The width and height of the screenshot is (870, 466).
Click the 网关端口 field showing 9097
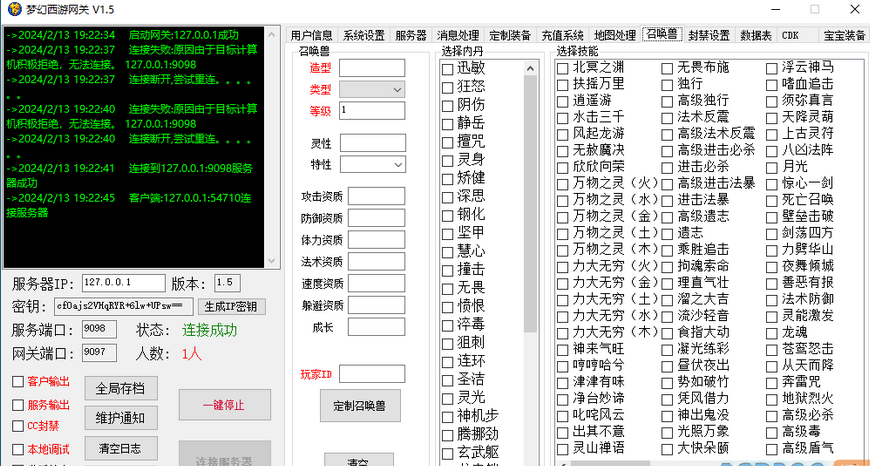[x=99, y=352]
